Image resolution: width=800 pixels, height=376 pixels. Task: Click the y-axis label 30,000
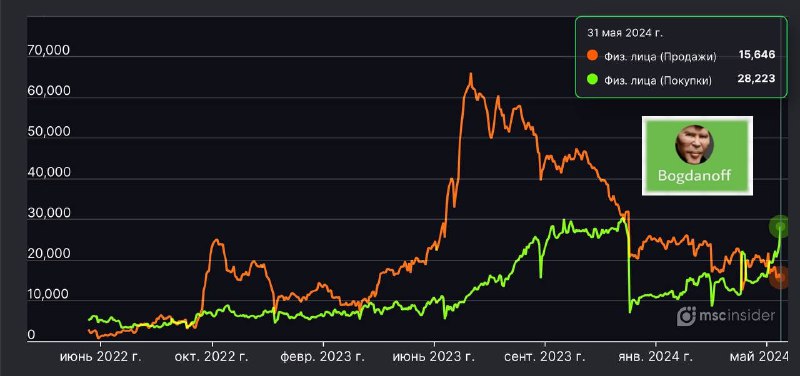tap(48, 214)
